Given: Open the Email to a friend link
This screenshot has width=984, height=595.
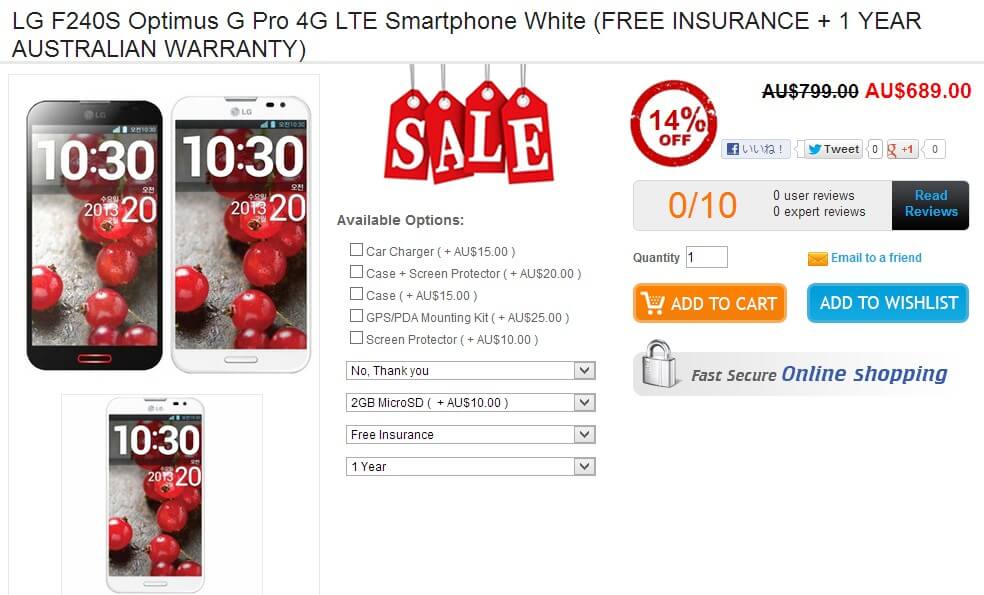Looking at the screenshot, I should [x=876, y=258].
